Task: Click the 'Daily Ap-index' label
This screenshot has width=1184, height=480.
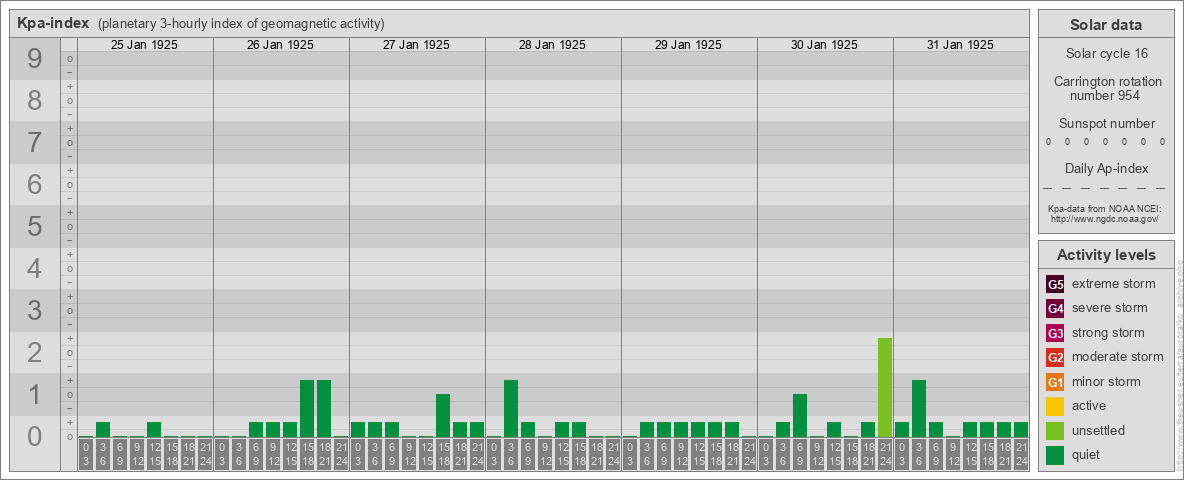Action: tap(1106, 168)
